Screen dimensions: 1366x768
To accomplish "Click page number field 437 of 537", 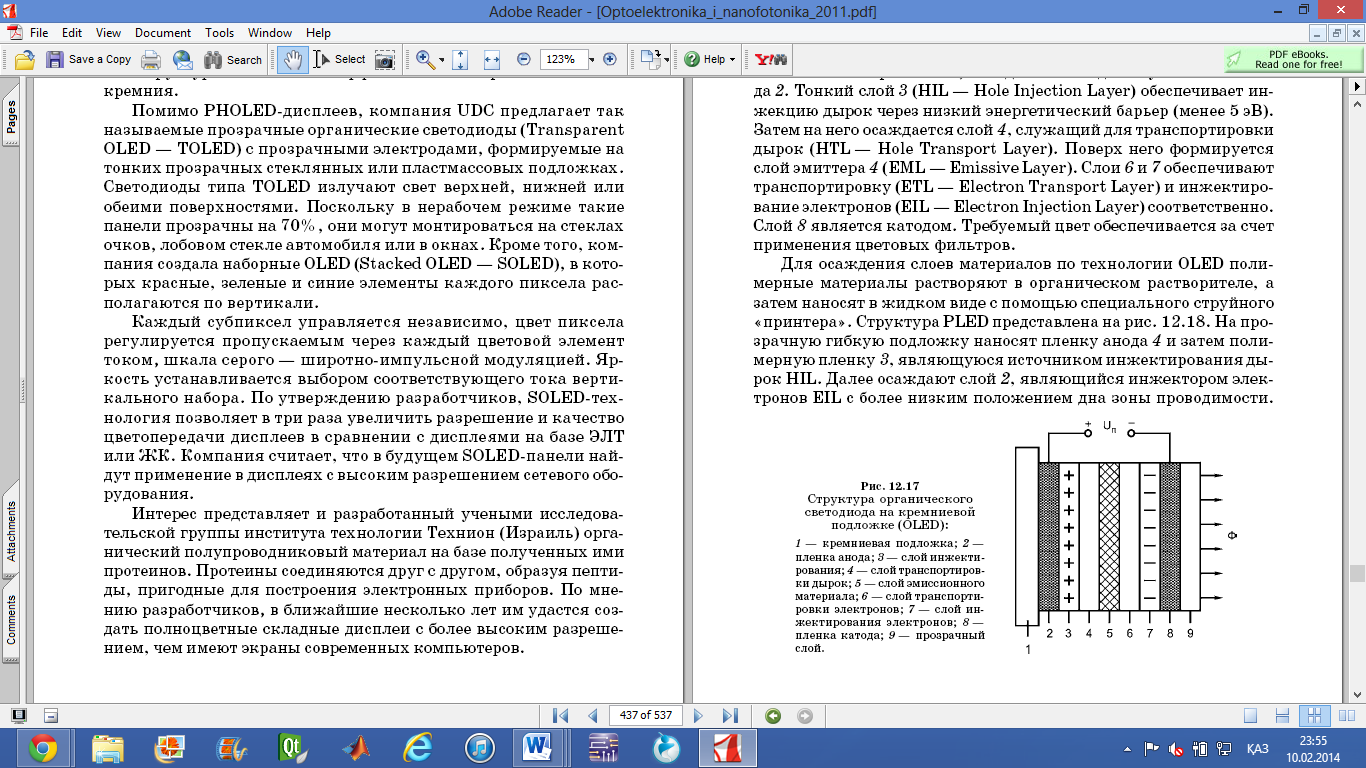I will pos(645,716).
